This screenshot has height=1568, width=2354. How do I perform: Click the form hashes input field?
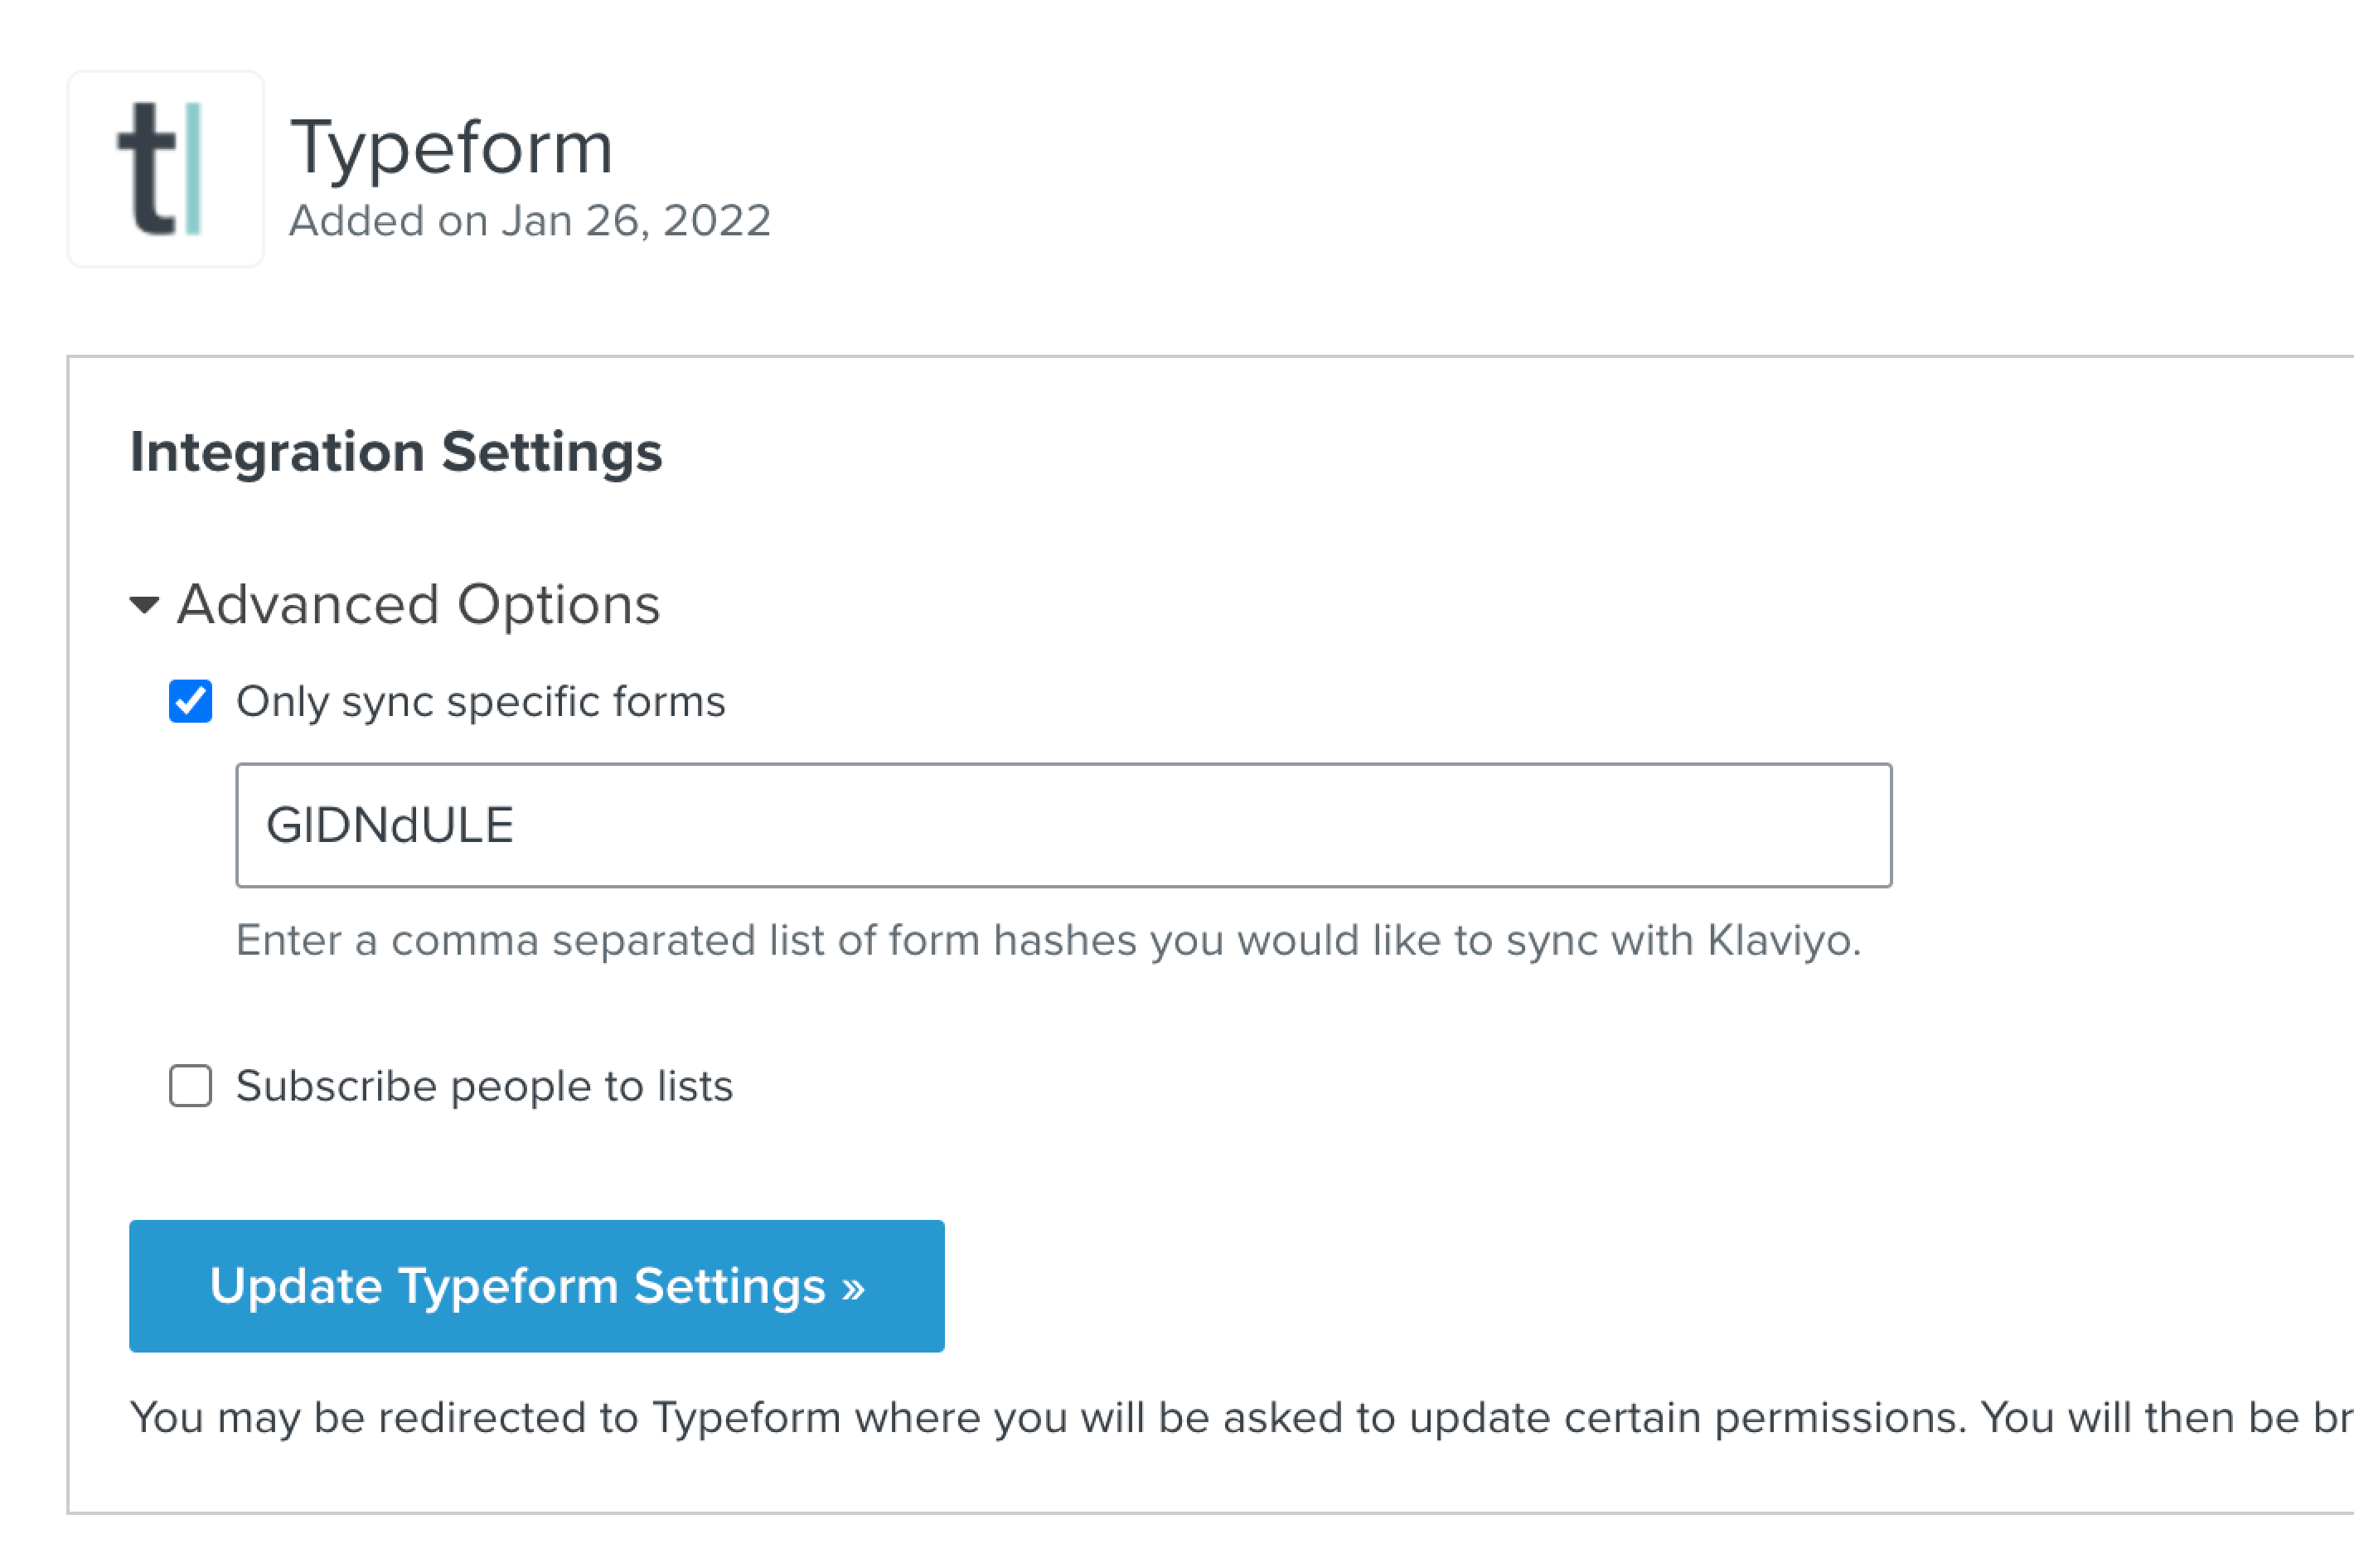point(1063,825)
